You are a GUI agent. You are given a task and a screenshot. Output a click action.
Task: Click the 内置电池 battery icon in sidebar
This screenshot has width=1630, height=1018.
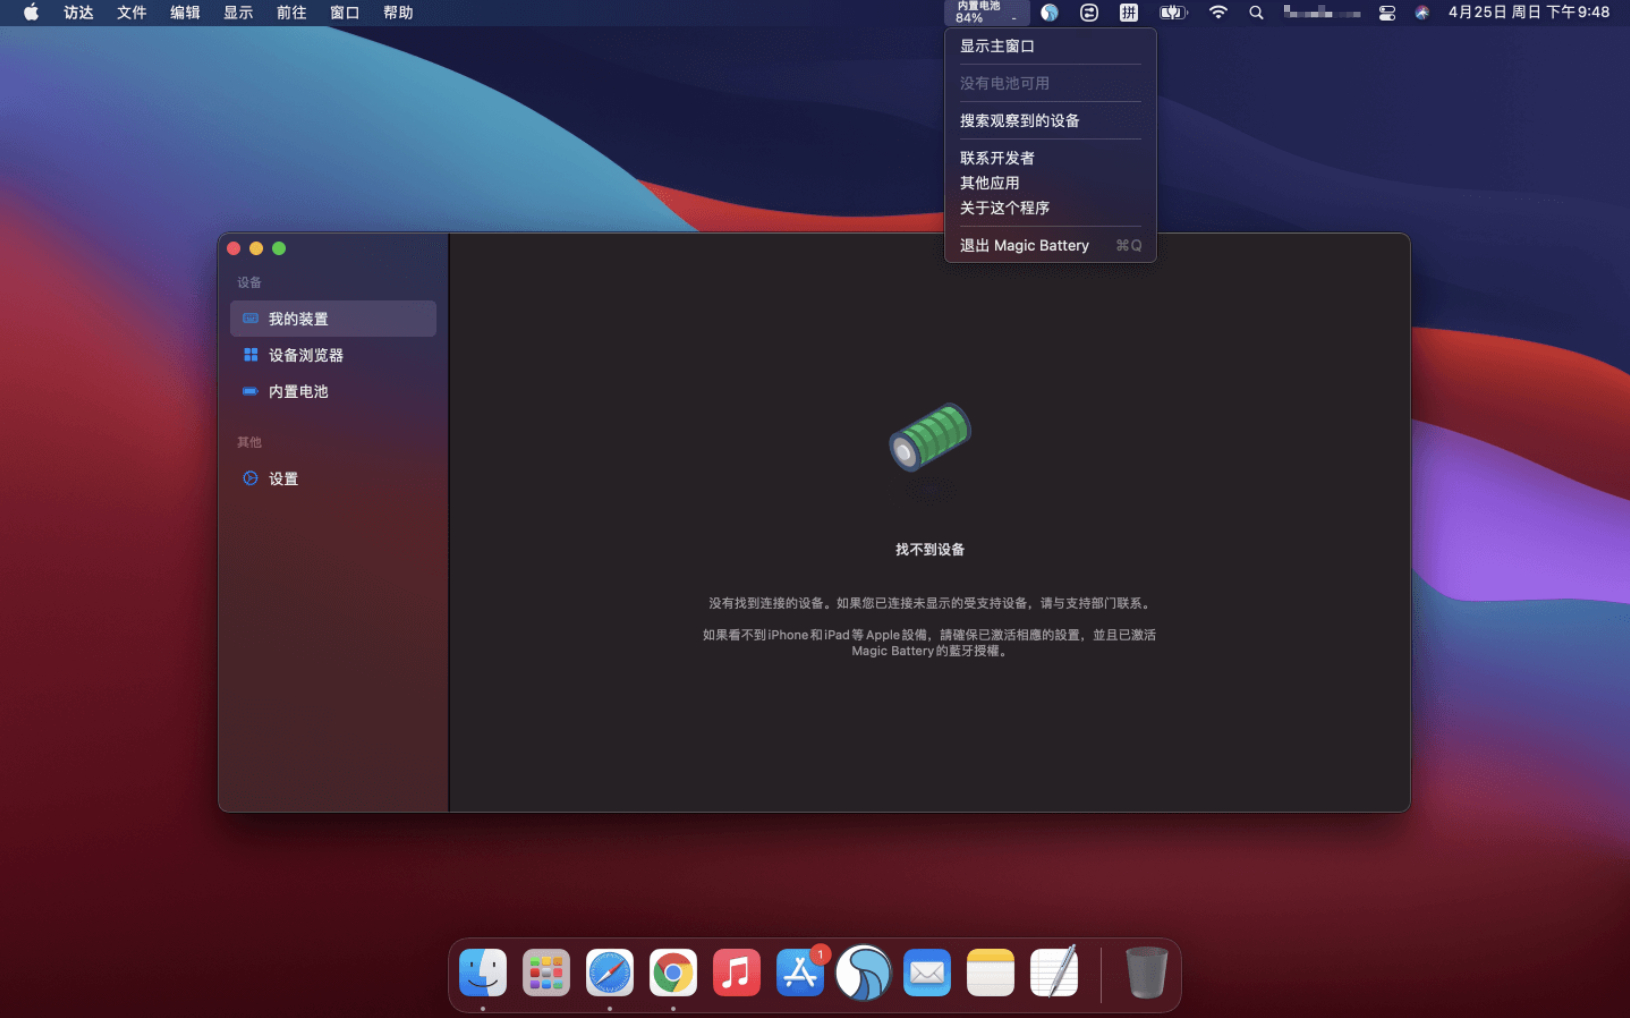(x=250, y=391)
